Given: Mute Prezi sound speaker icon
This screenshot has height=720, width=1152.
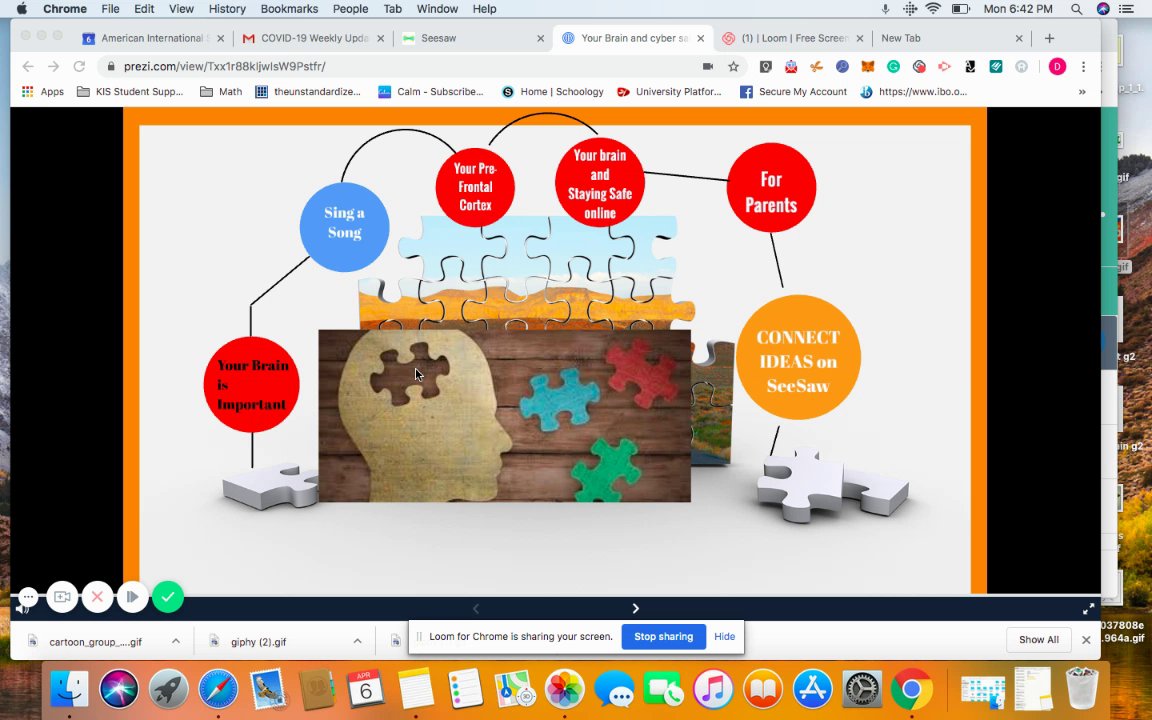Looking at the screenshot, I should (23, 609).
